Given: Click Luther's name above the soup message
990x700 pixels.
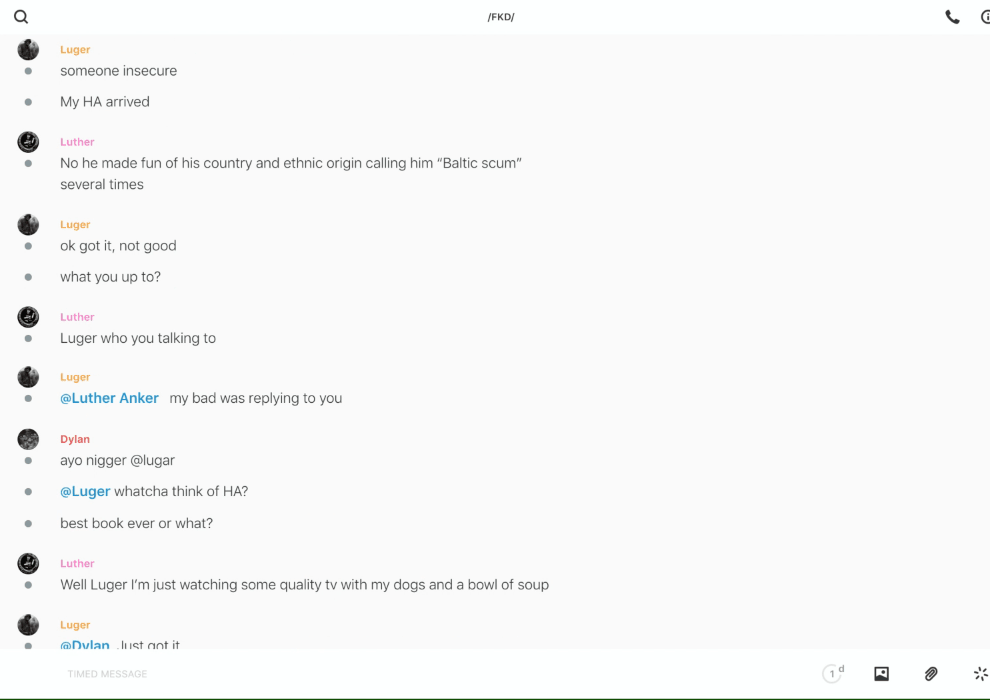Looking at the screenshot, I should (x=77, y=563).
